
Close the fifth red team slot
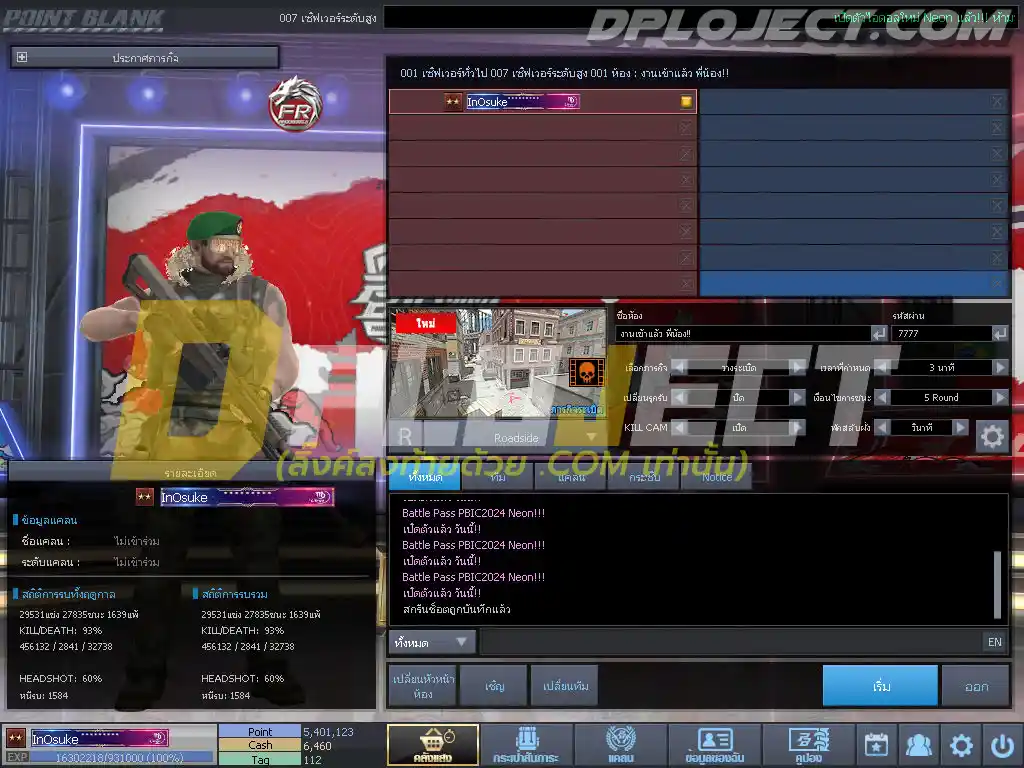pos(686,206)
